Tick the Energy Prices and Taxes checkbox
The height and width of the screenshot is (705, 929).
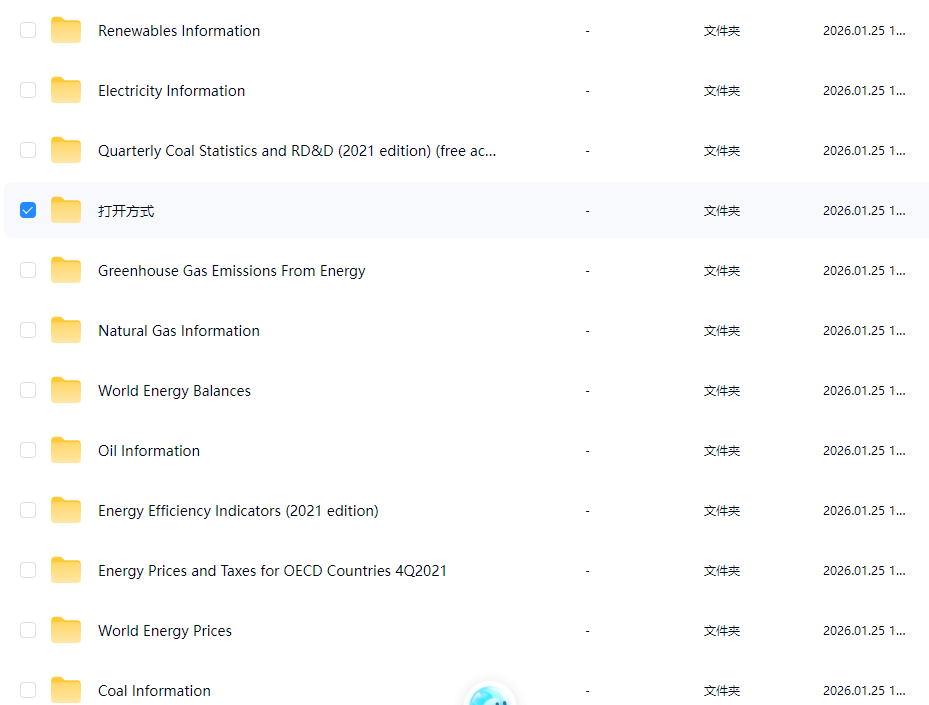pyautogui.click(x=28, y=570)
